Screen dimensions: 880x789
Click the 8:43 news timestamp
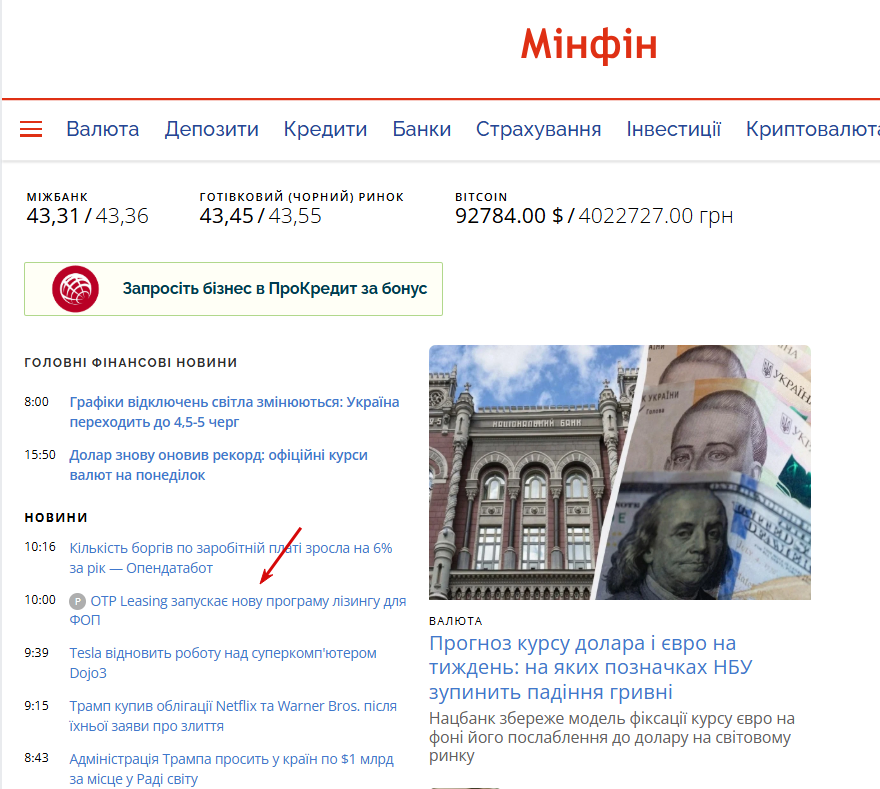click(36, 758)
